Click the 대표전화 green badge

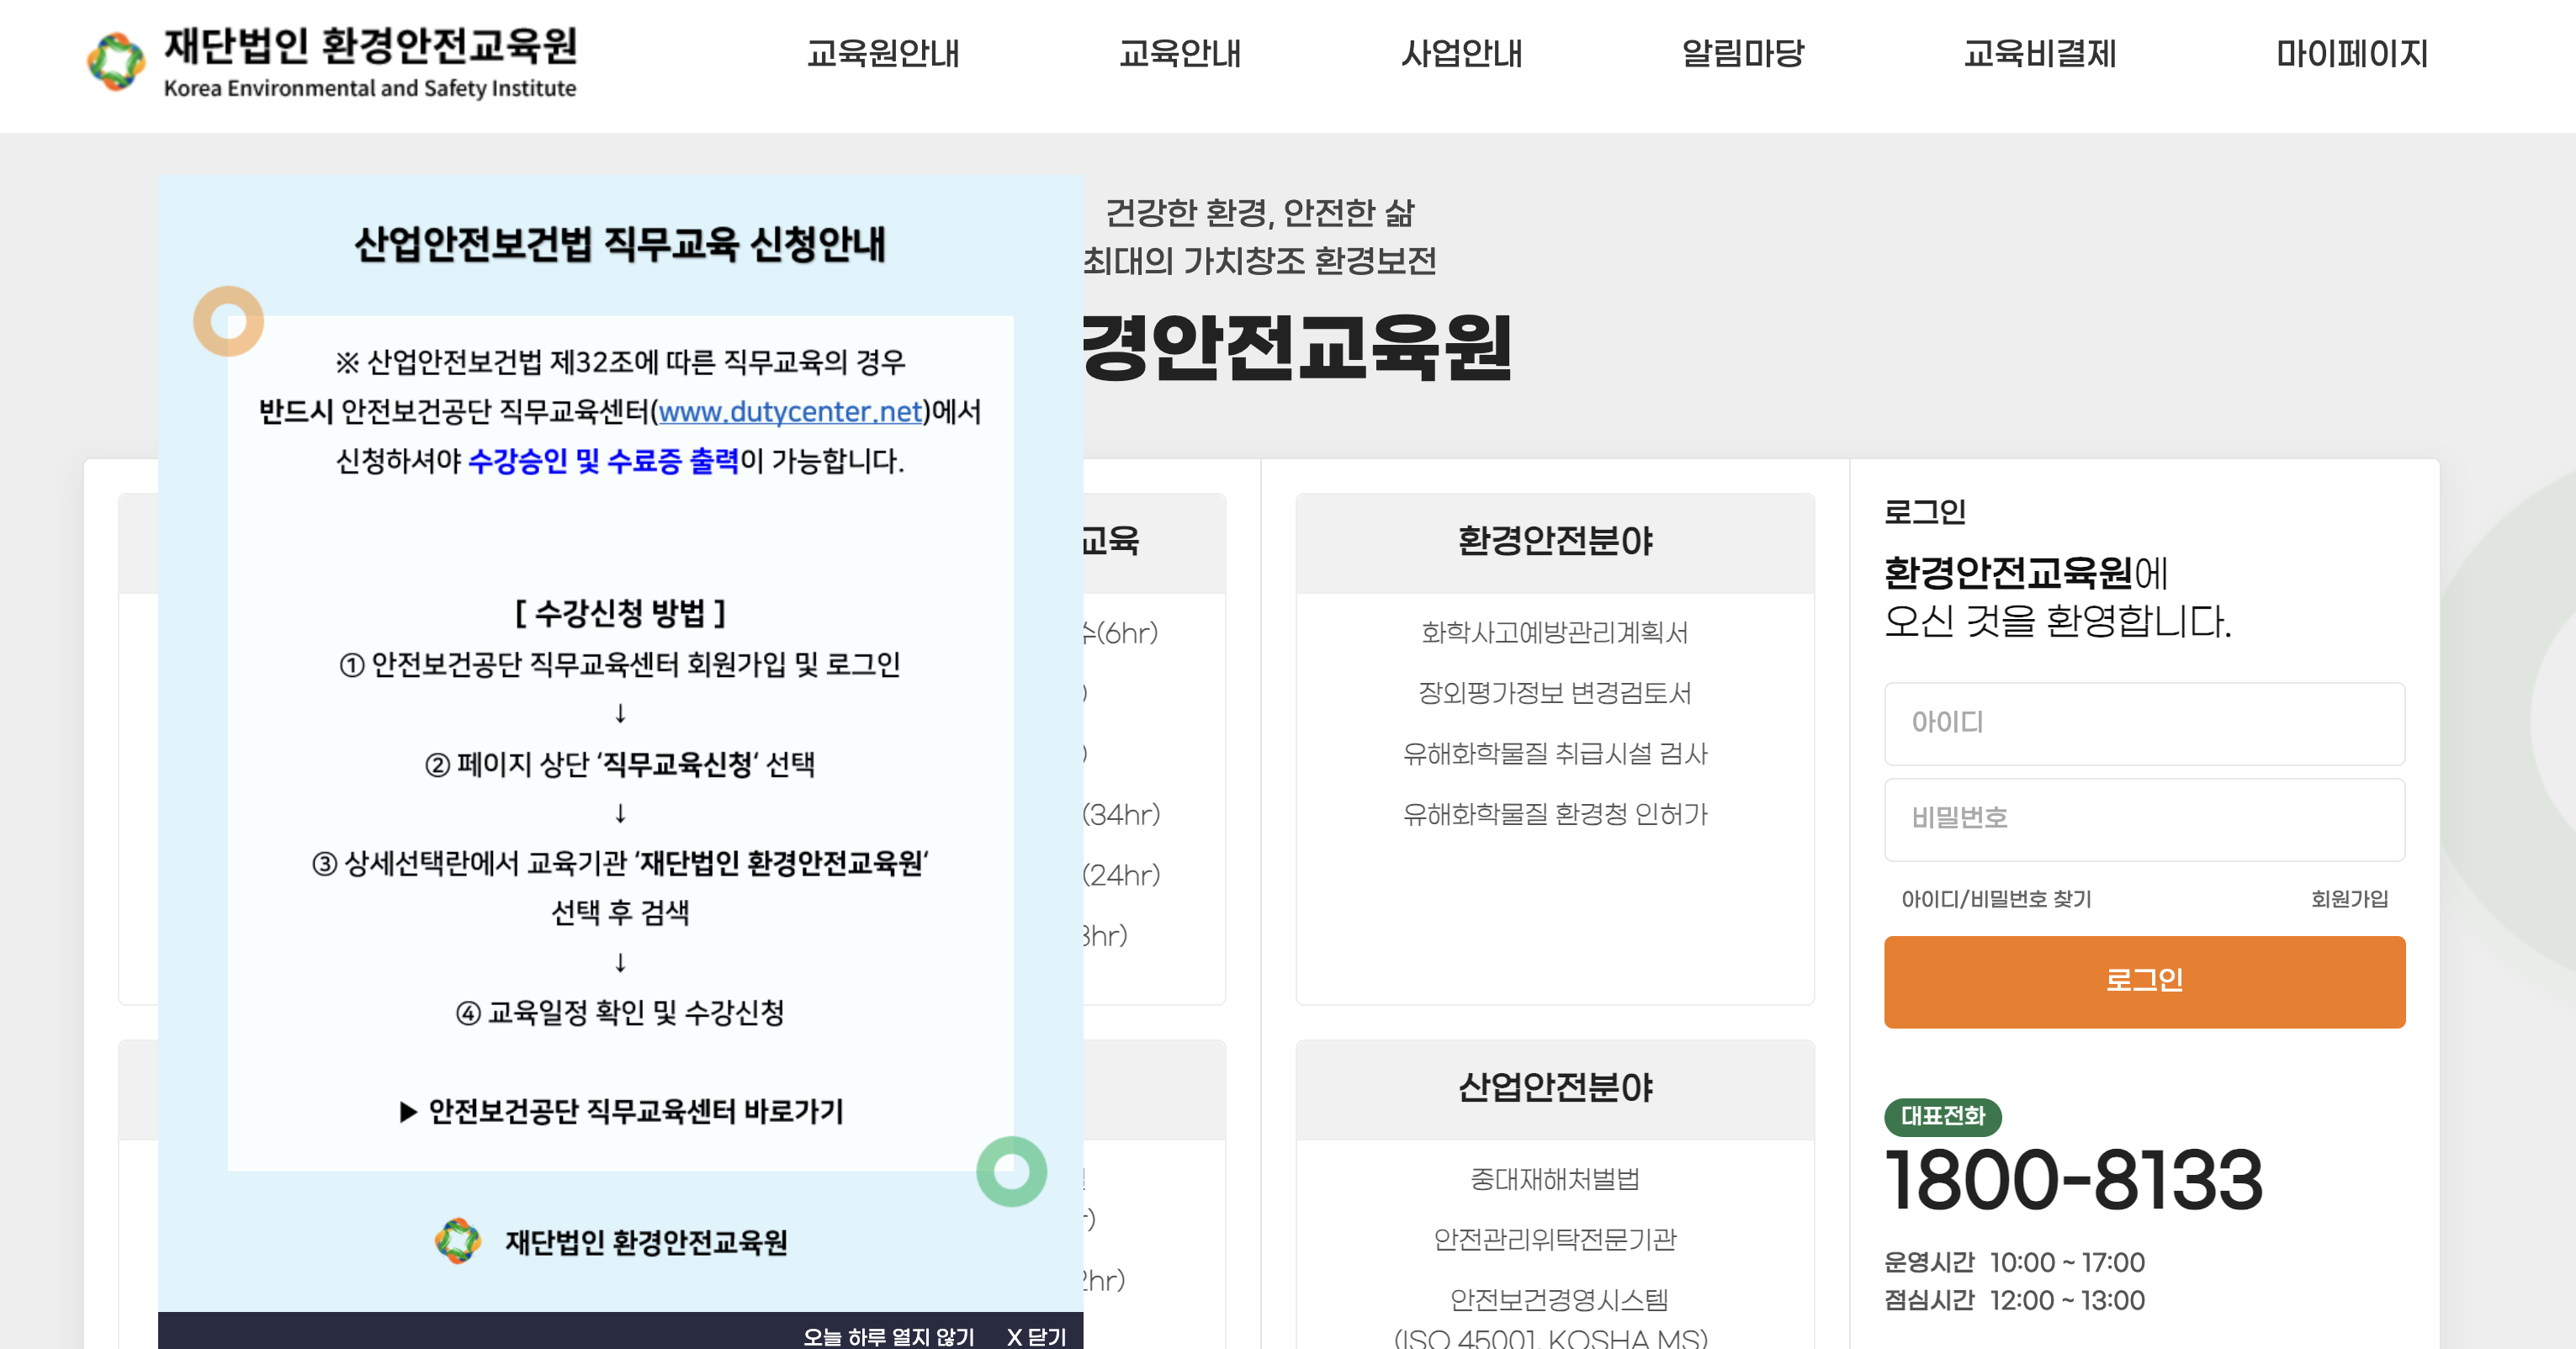click(1941, 1116)
